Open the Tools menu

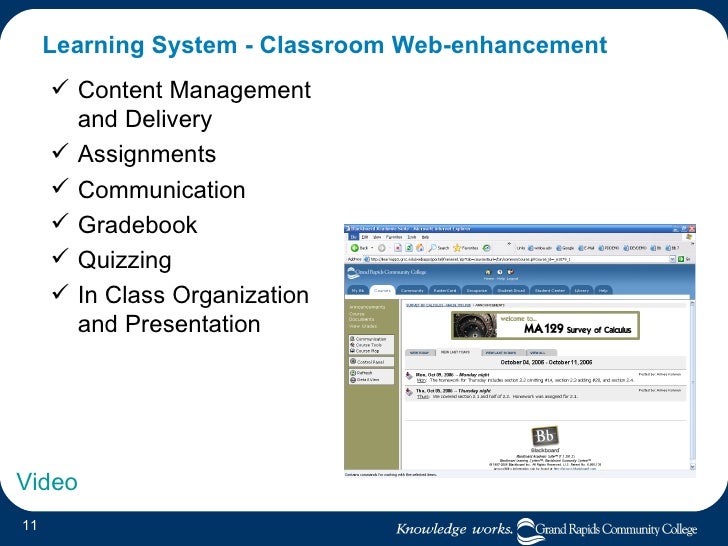pyautogui.click(x=411, y=237)
